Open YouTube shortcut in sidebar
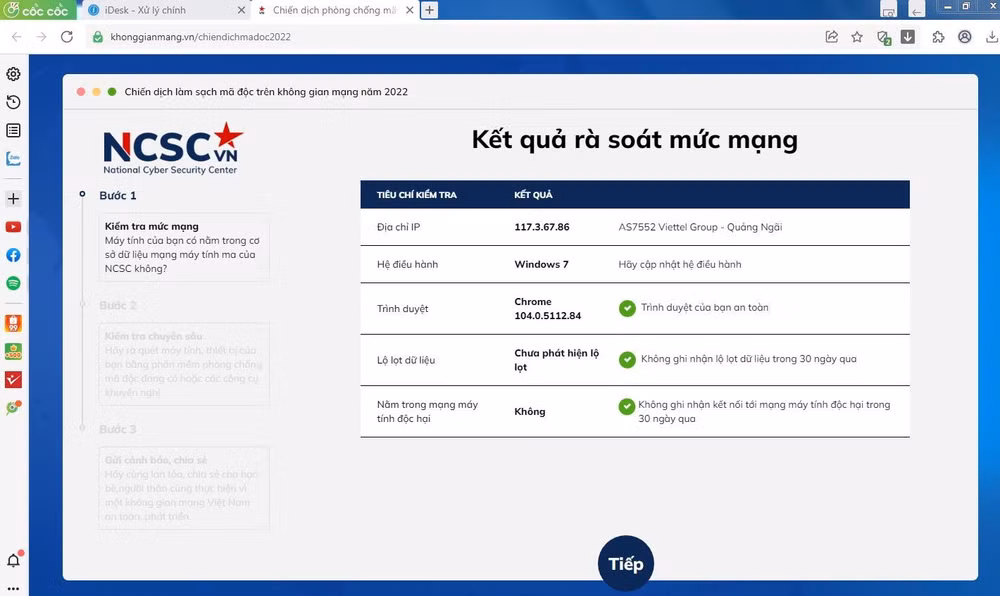 [x=13, y=227]
